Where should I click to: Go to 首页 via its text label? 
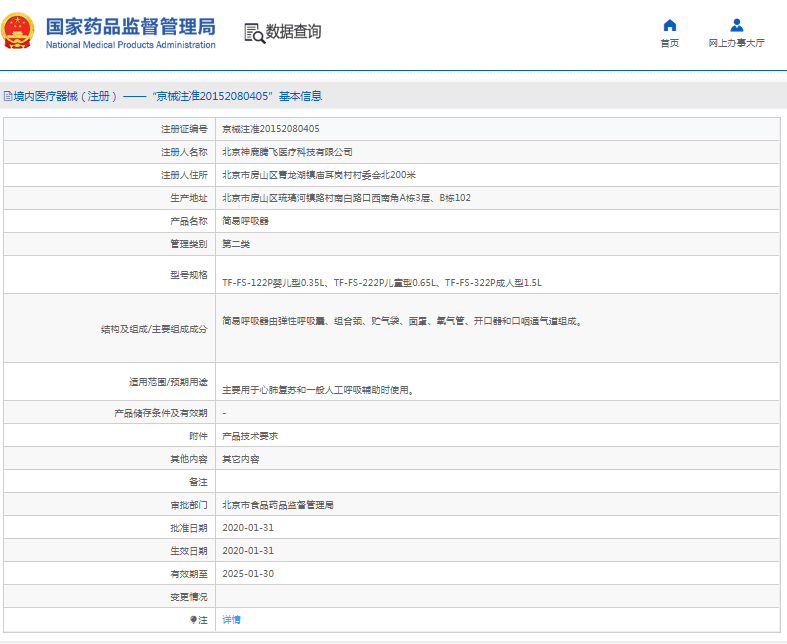[x=669, y=44]
